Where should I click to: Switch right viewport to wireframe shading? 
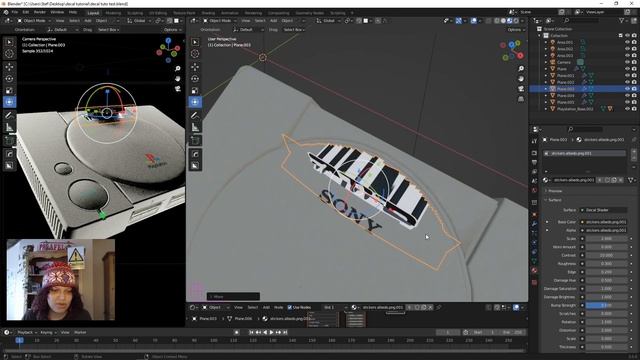point(497,20)
